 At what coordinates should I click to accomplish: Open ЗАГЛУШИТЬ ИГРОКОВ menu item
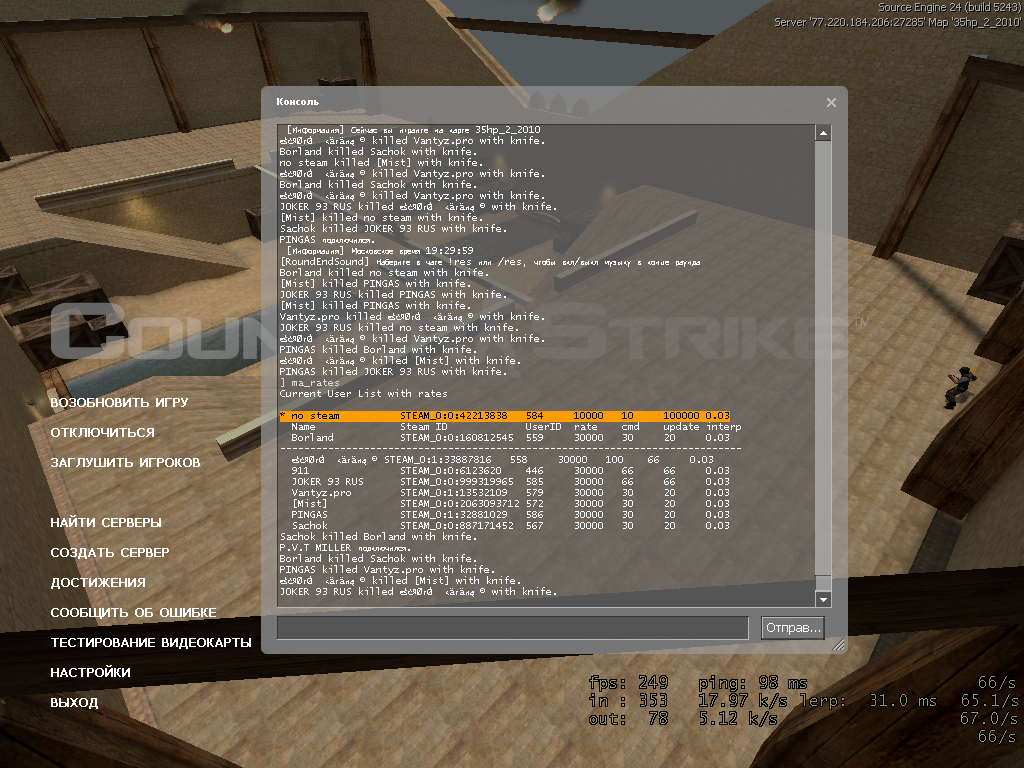125,462
